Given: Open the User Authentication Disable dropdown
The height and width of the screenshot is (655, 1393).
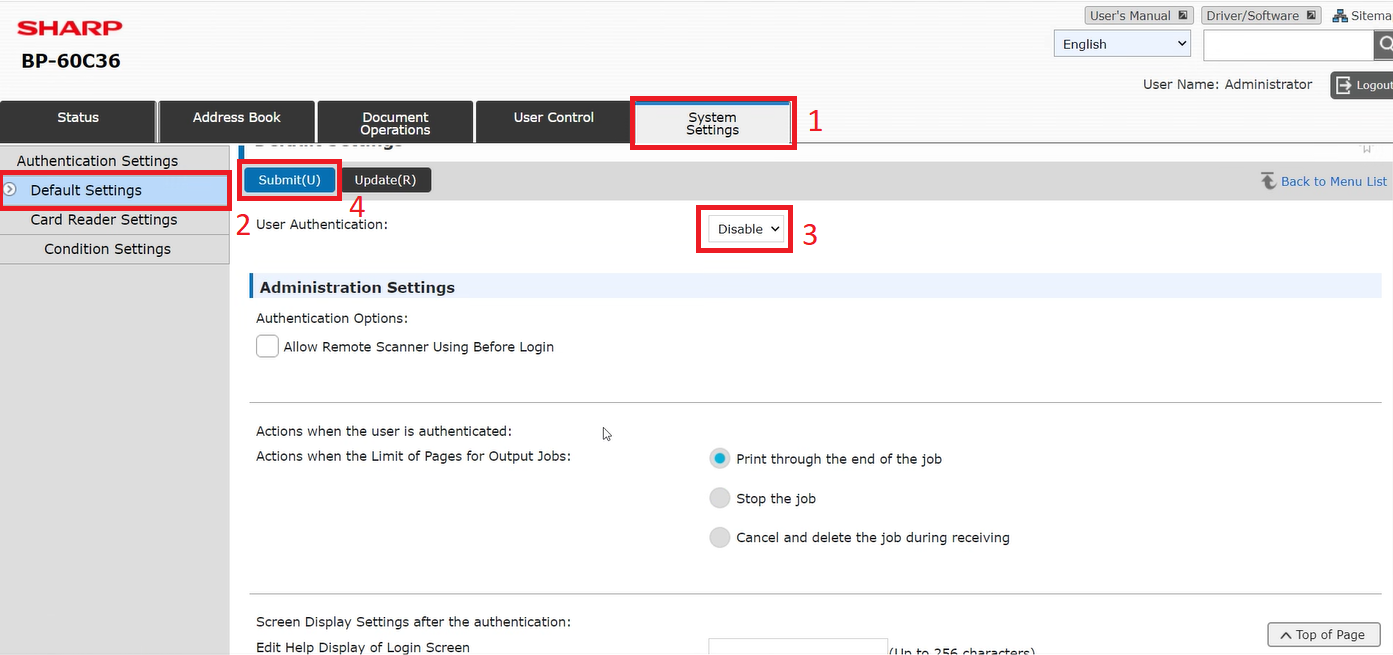Looking at the screenshot, I should pyautogui.click(x=744, y=228).
